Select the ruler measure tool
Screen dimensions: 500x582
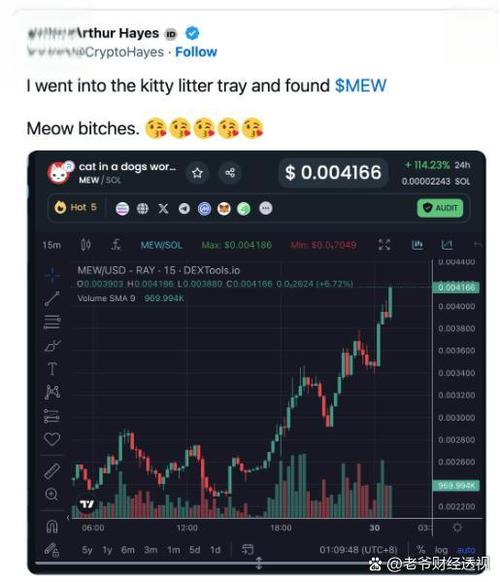click(x=52, y=471)
